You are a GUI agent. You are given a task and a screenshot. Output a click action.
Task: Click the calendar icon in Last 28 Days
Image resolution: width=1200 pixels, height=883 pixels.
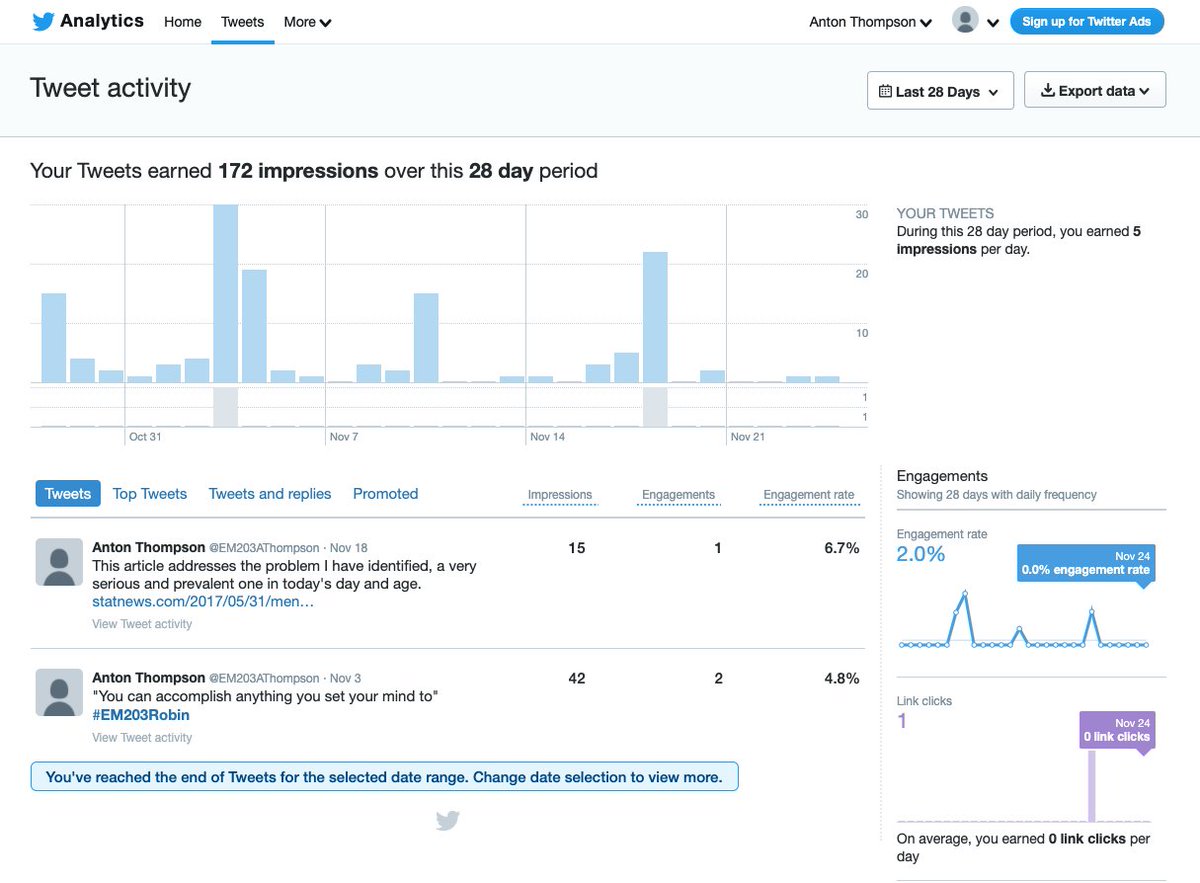point(885,91)
